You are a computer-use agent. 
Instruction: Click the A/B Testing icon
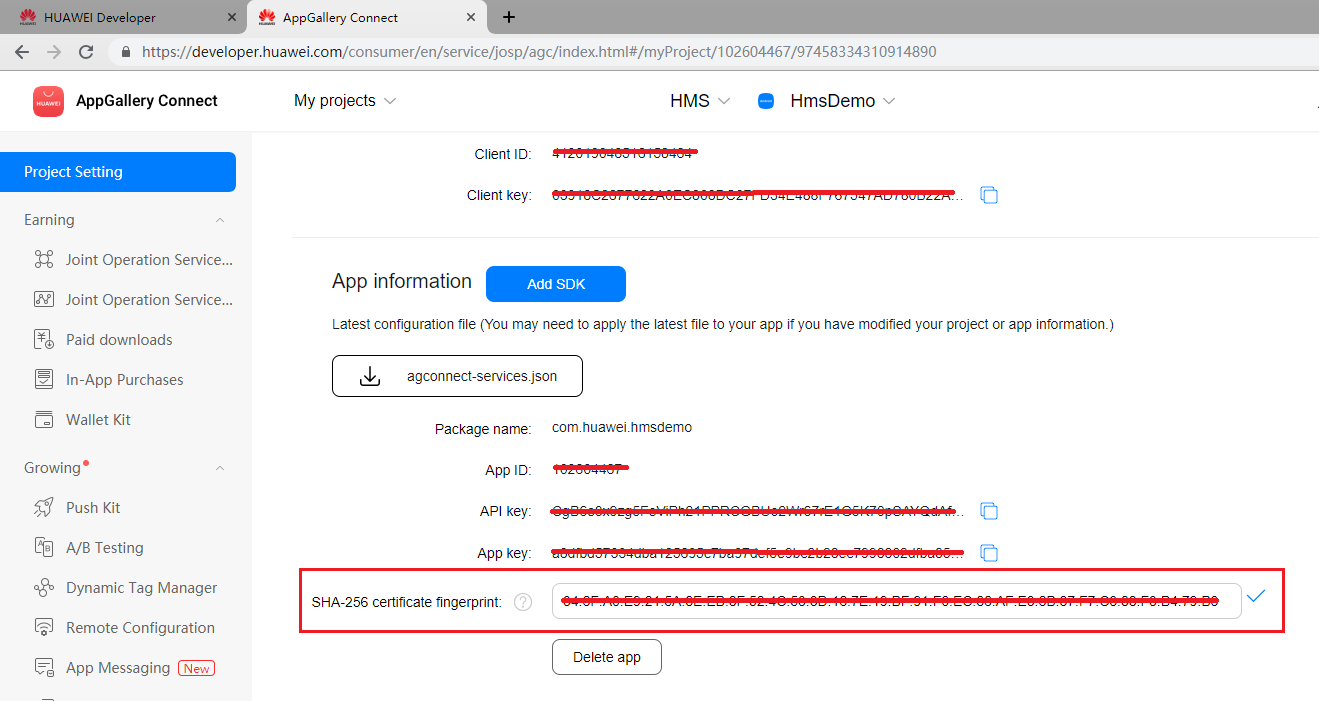coord(44,547)
